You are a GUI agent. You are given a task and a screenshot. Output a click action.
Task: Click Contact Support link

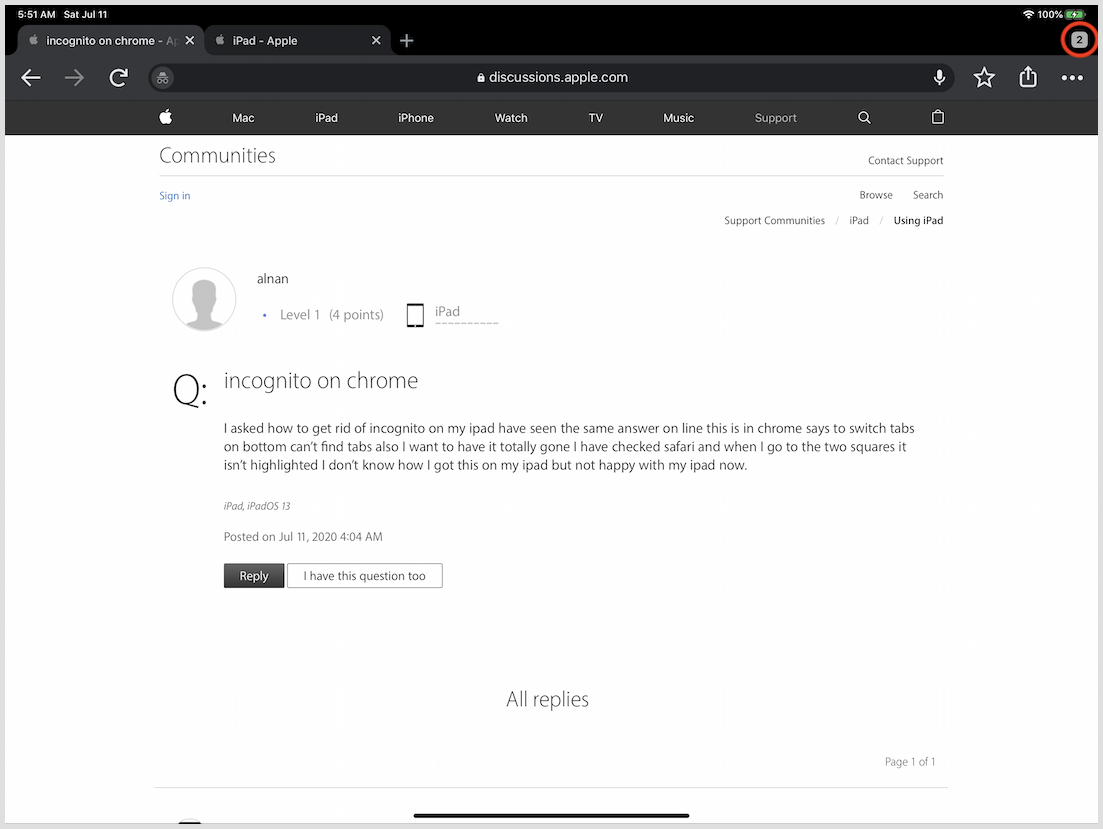pos(905,160)
